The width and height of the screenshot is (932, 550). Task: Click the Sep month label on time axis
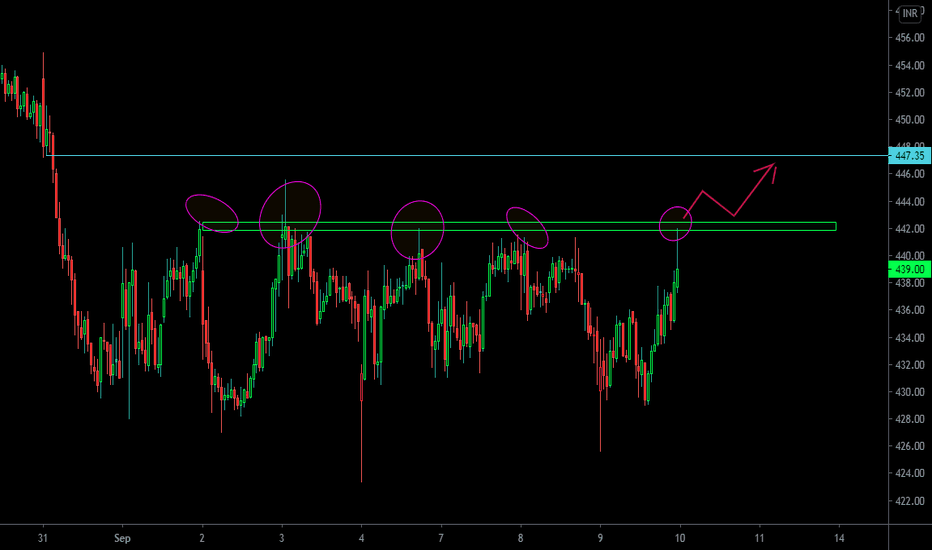coord(122,538)
